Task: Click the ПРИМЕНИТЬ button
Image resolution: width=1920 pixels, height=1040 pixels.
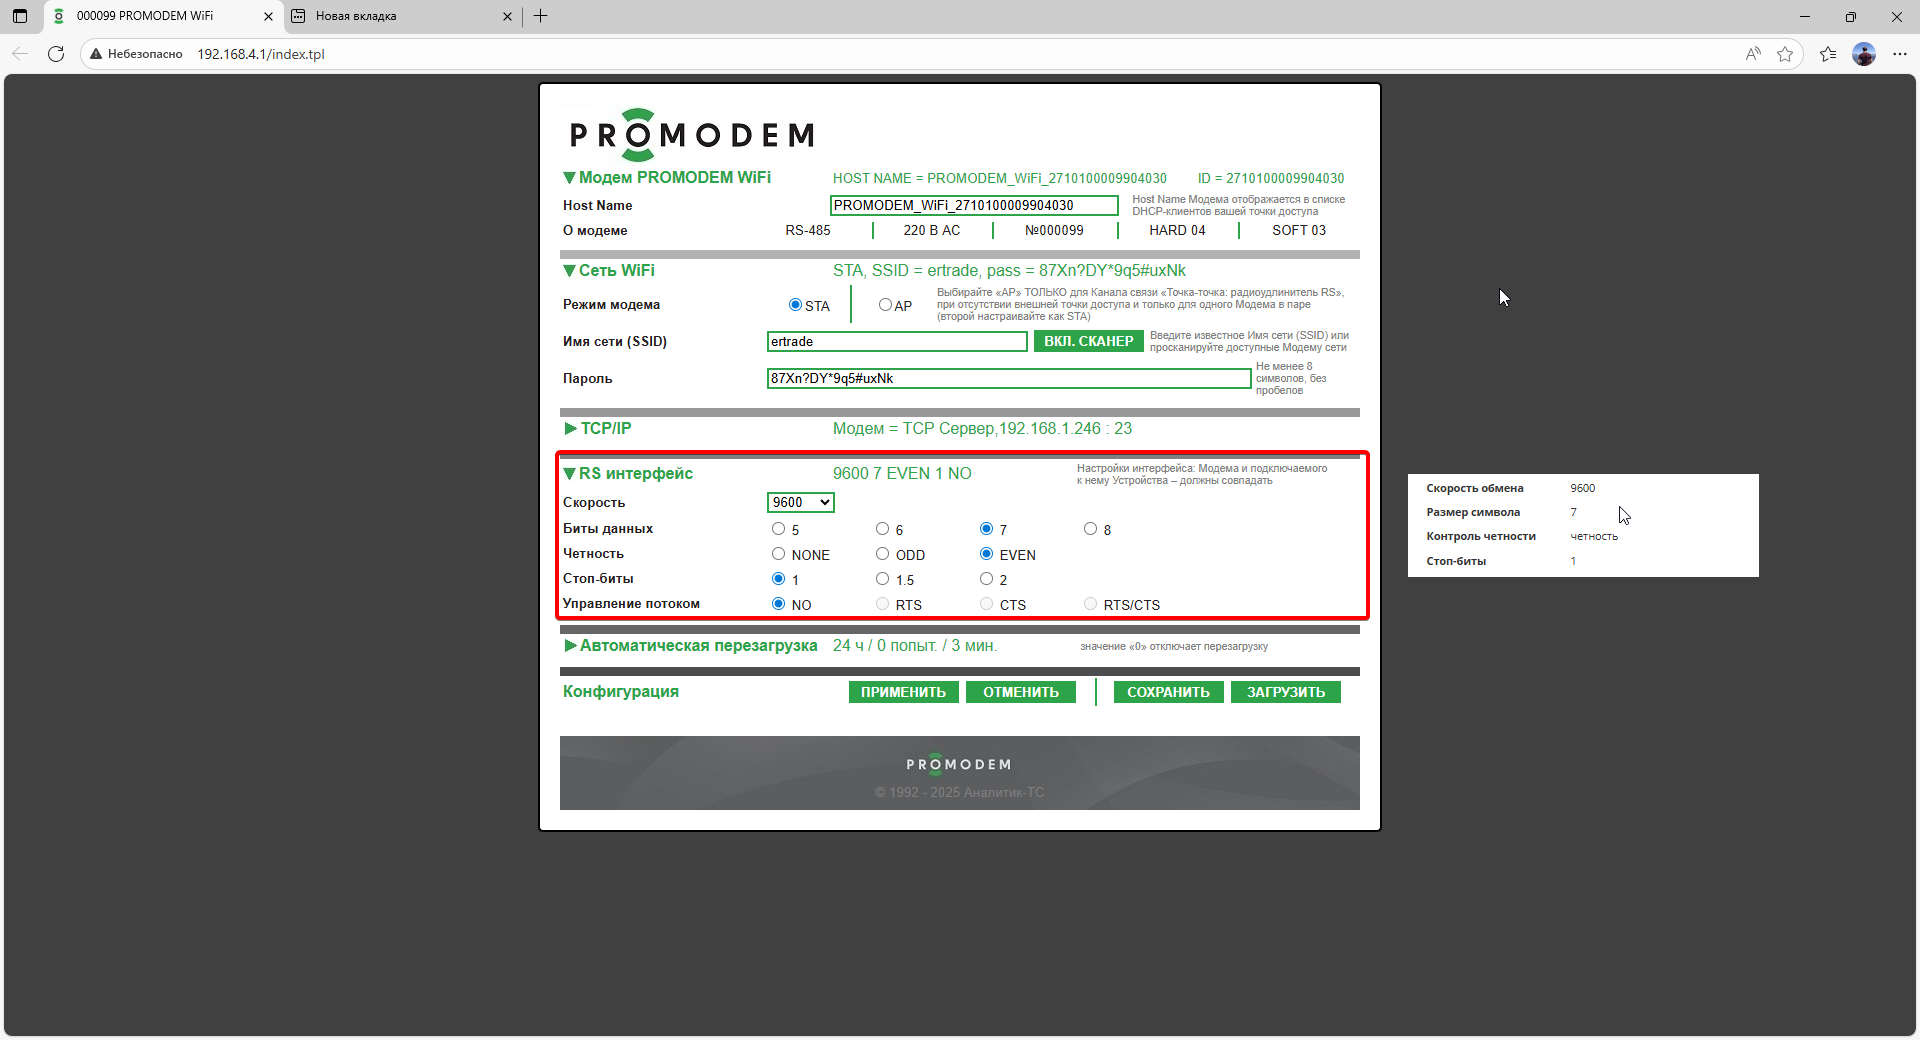Action: tap(903, 692)
